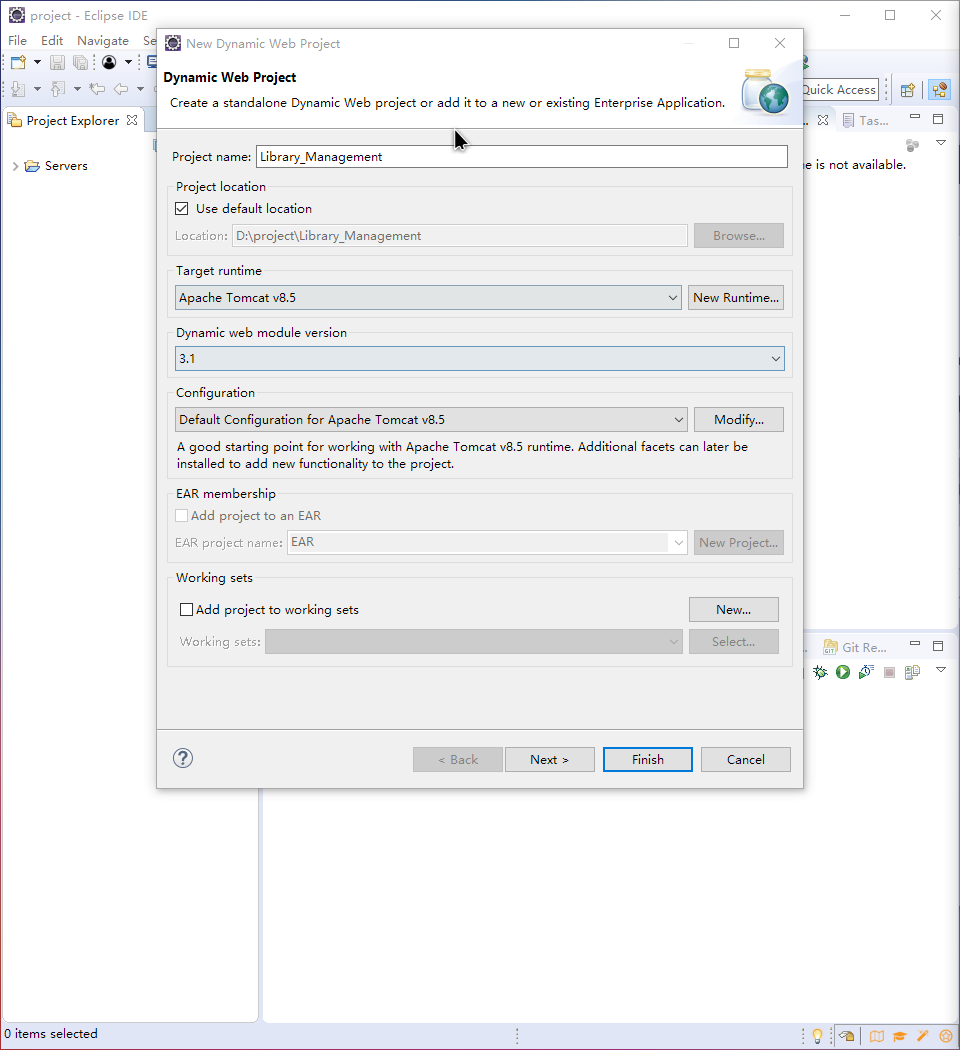Click the Back navigation arrow in toolbar

click(x=121, y=88)
